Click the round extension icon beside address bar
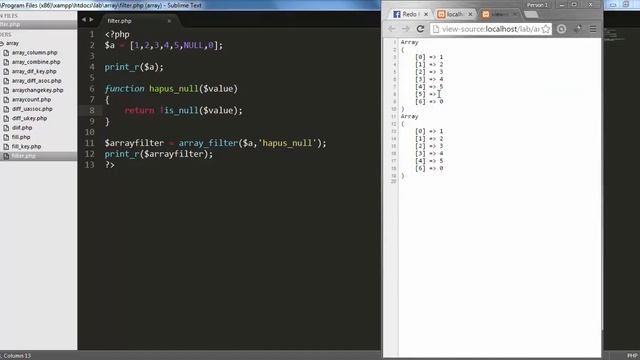This screenshot has width=640, height=360. [562, 29]
